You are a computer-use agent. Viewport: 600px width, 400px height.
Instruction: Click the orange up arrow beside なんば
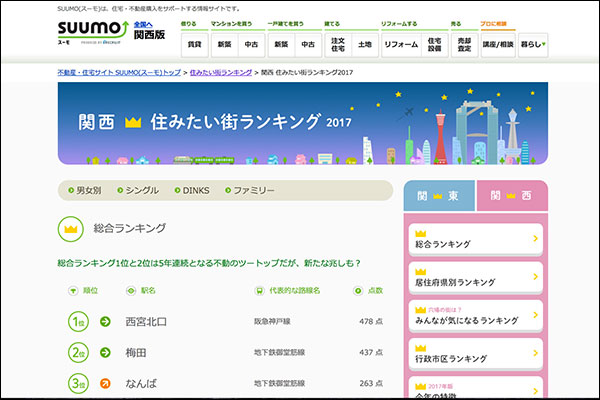106,383
